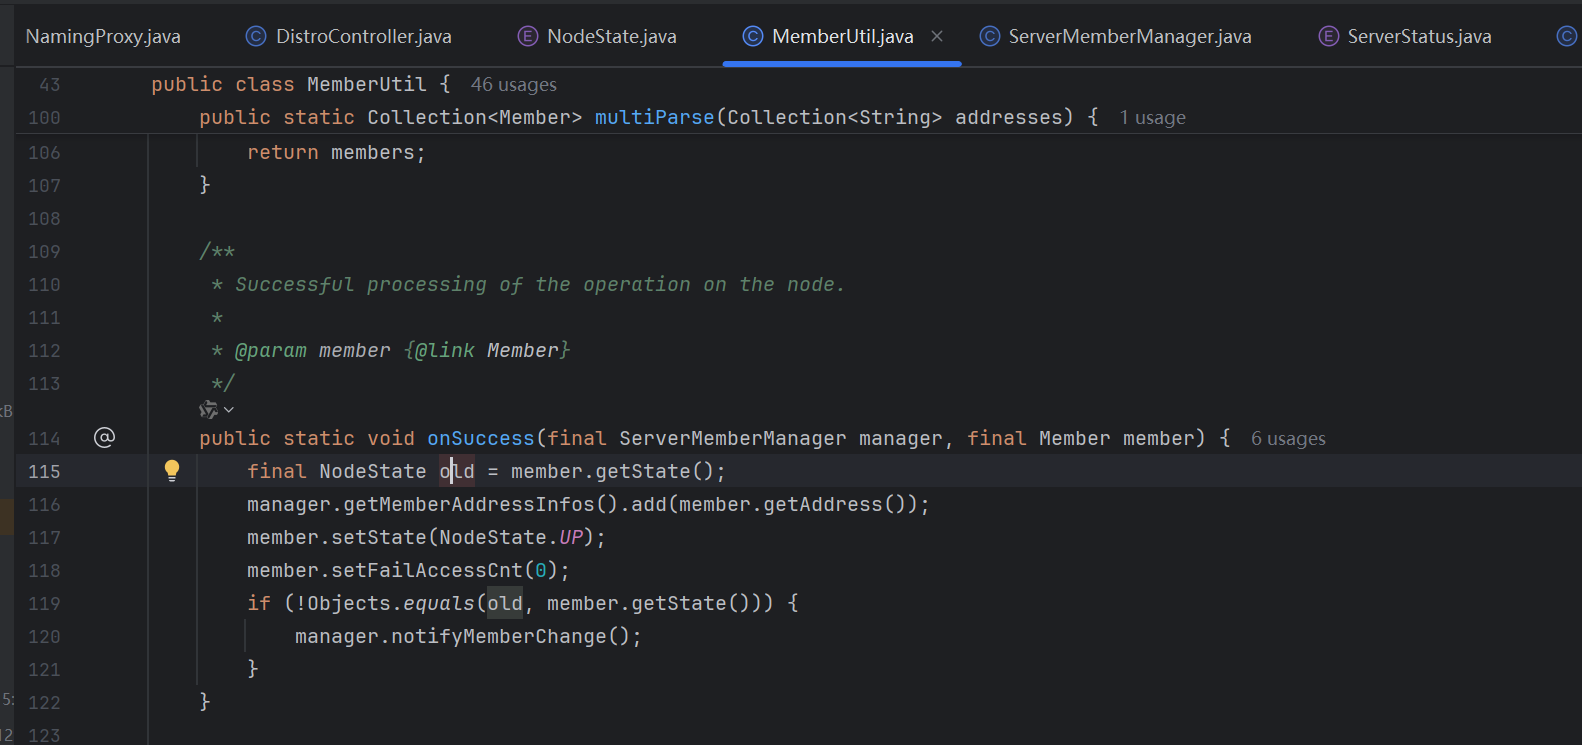Open the DistroController.java tab

click(363, 37)
